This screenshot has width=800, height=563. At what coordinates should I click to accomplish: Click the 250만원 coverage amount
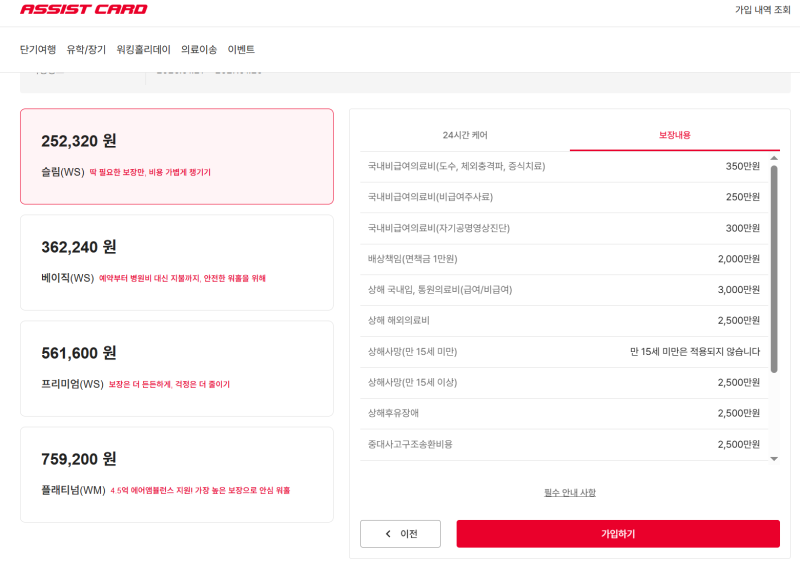click(x=743, y=197)
